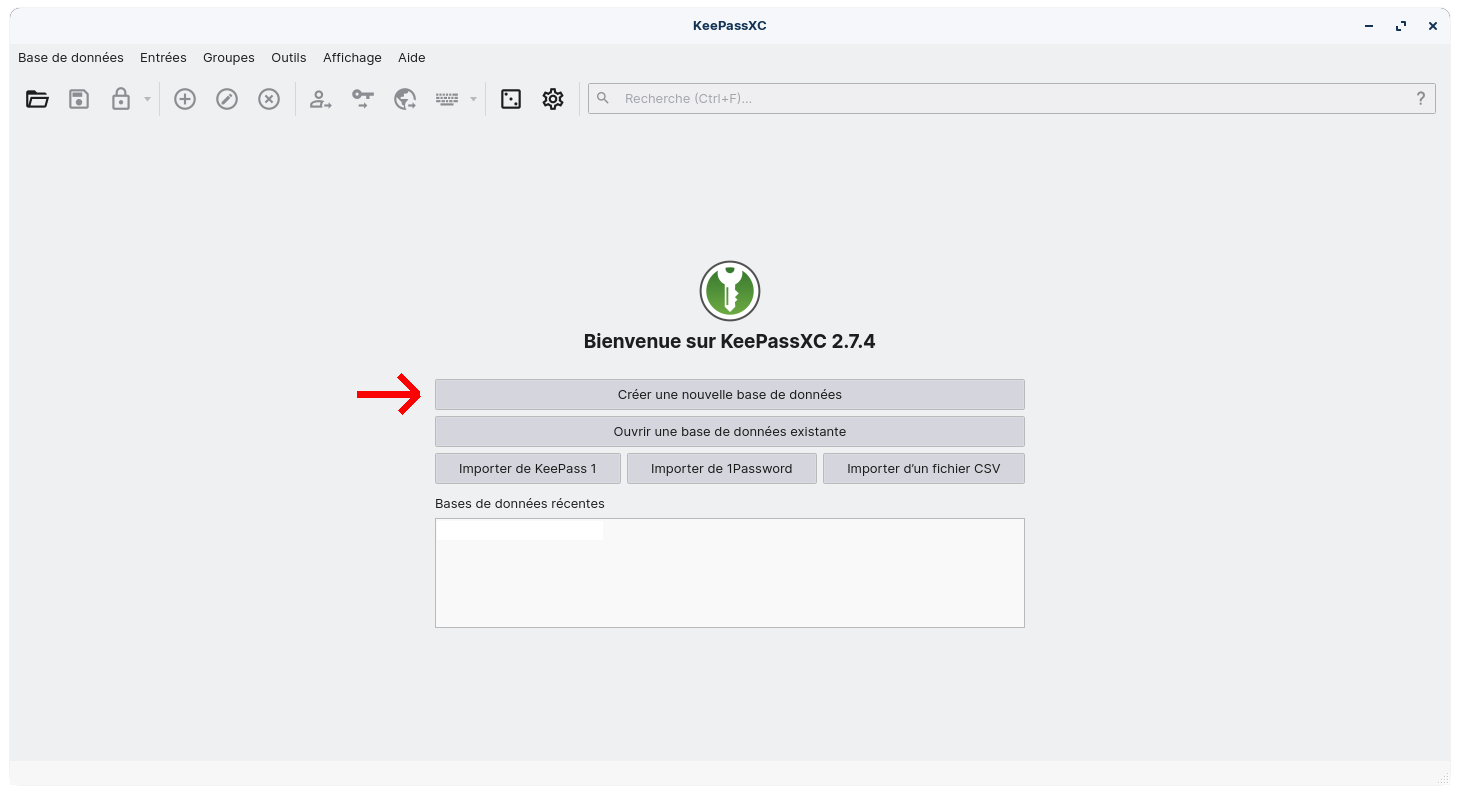The image size is (1460, 795).
Task: Open the Outils menu
Action: [289, 58]
